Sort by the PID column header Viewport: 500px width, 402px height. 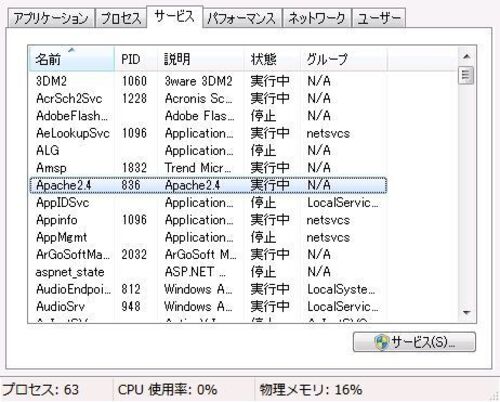coord(136,59)
